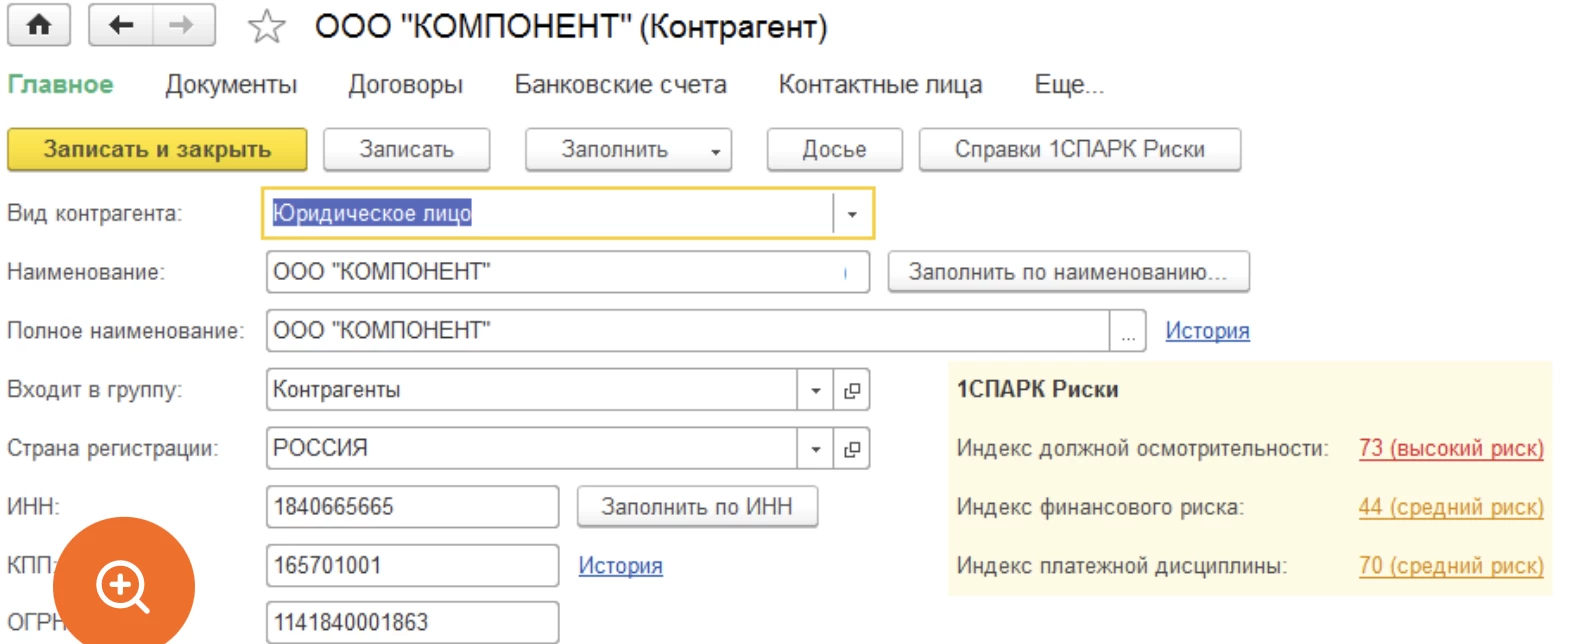Screen dimensions: 1572x644
Task: Go back with the left arrow
Action: tap(121, 26)
